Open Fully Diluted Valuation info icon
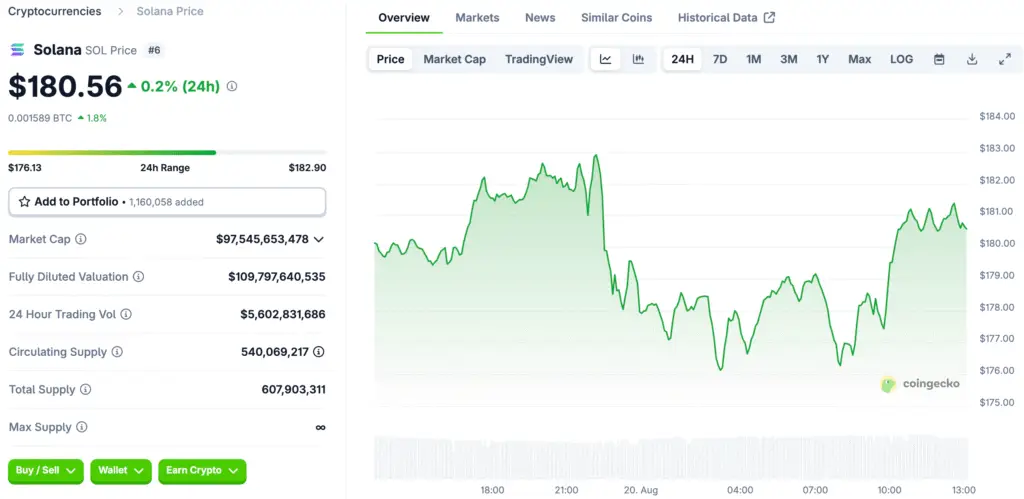1024x499 pixels. pos(138,277)
